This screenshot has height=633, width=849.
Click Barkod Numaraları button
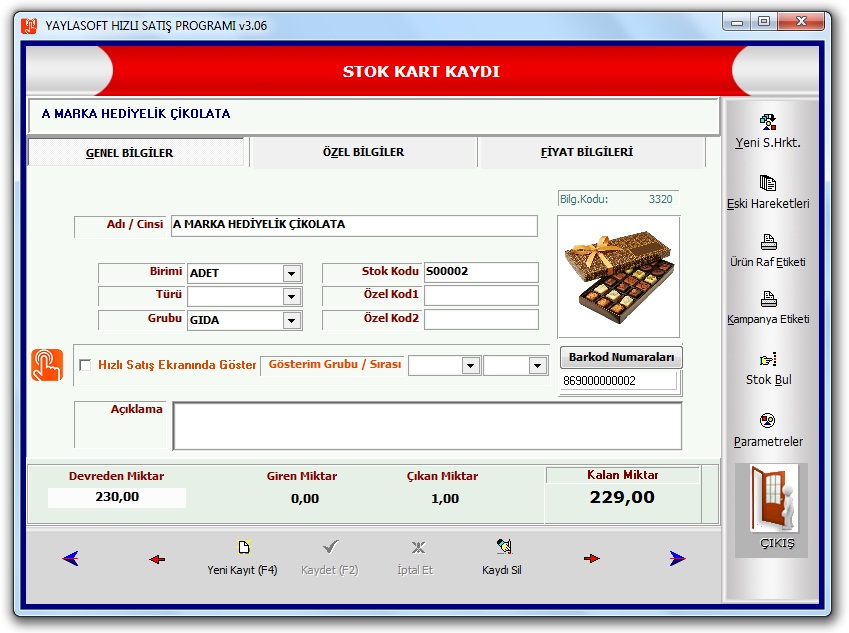pyautogui.click(x=621, y=357)
